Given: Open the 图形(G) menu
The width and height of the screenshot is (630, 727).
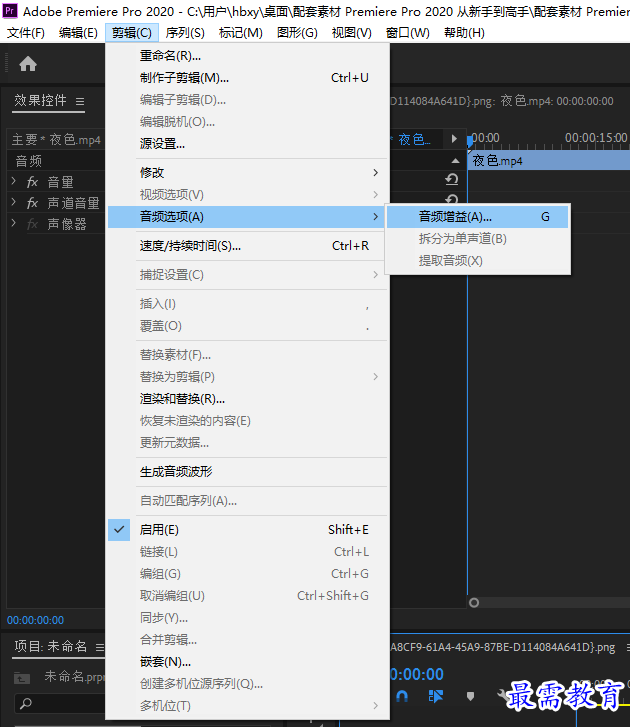Looking at the screenshot, I should click(x=297, y=33).
